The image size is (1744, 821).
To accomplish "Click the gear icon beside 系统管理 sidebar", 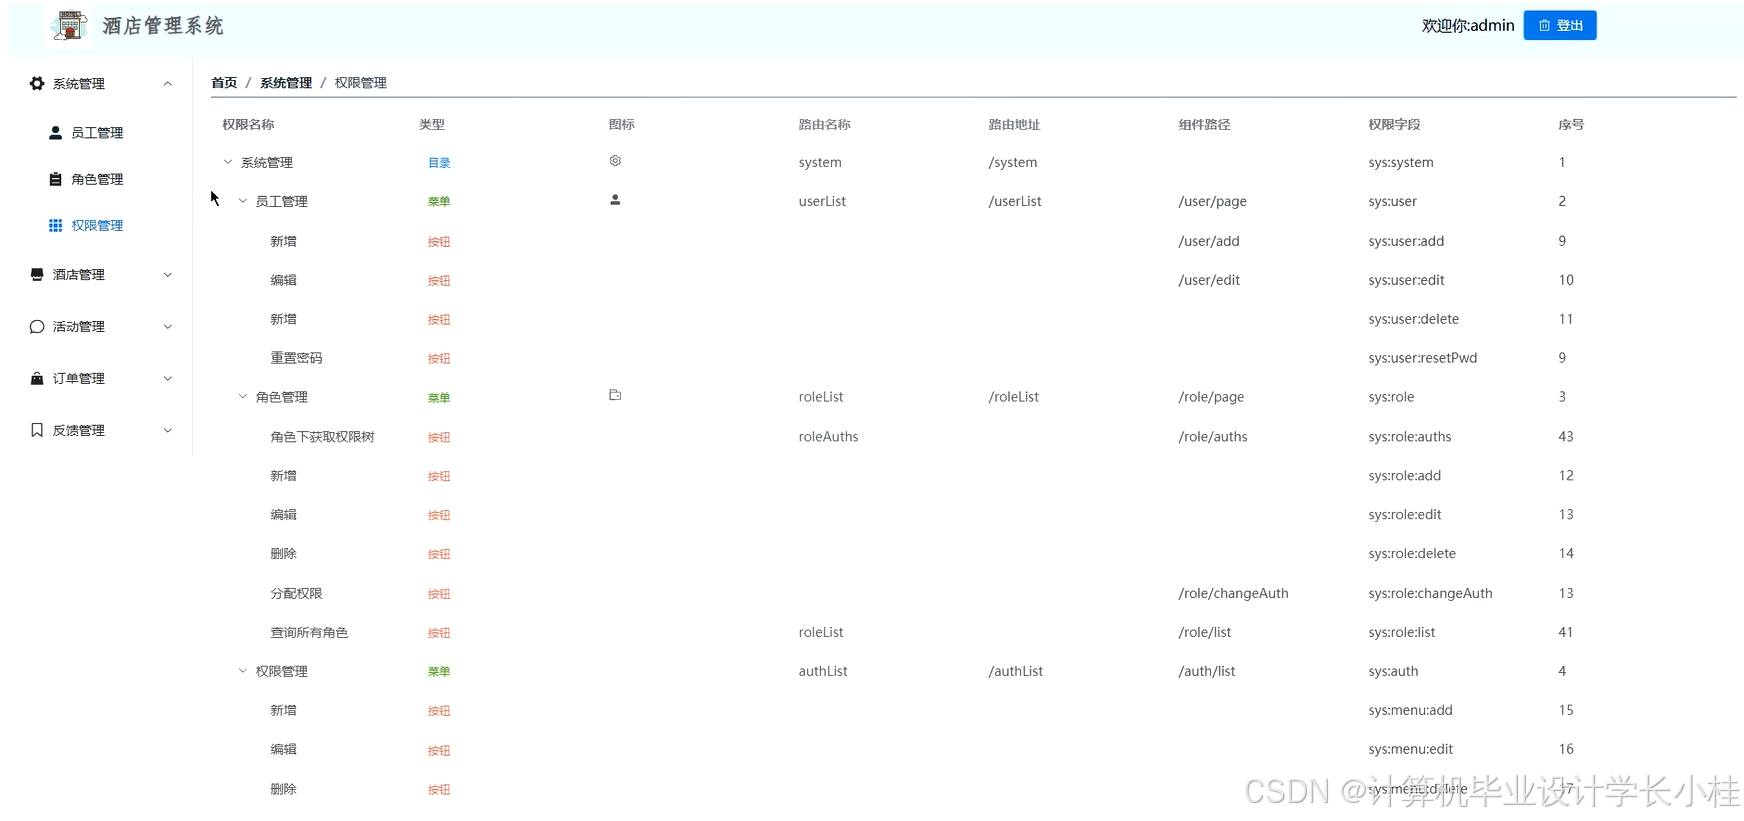I will tap(37, 84).
